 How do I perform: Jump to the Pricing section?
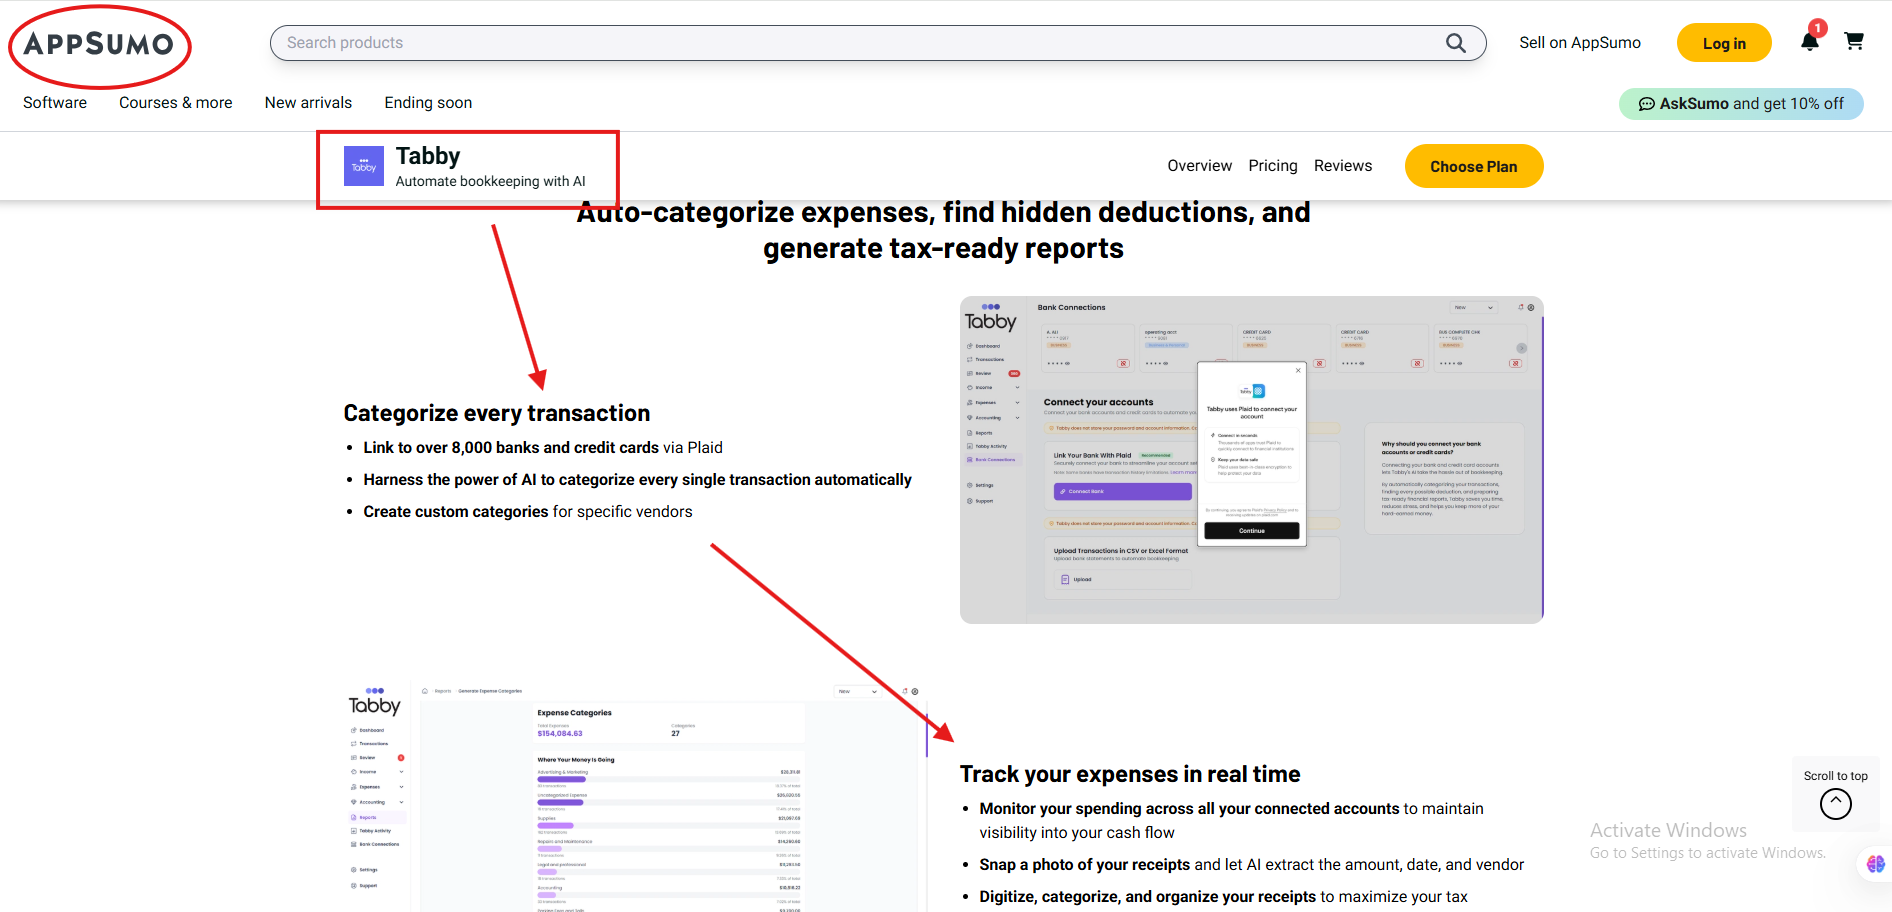tap(1272, 166)
